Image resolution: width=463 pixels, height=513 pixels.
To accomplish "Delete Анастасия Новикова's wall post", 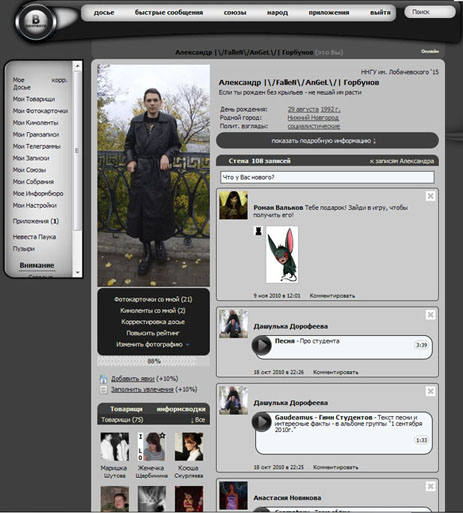I will point(430,486).
